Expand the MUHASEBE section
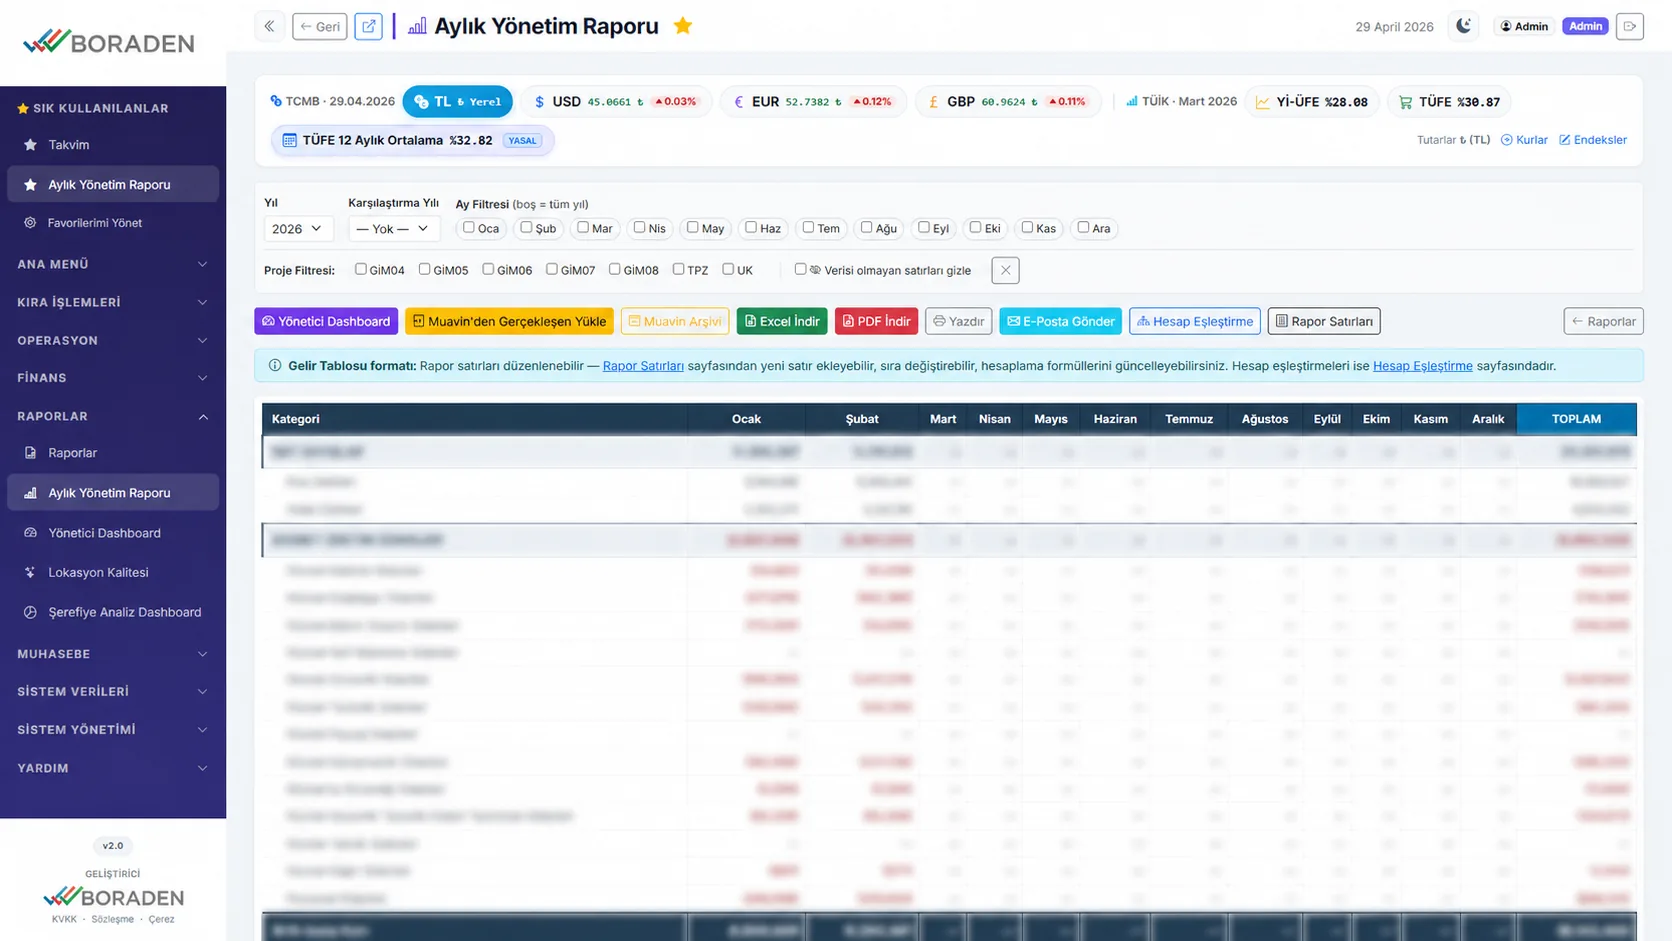Screen dimensions: 1672x941 click(113, 654)
